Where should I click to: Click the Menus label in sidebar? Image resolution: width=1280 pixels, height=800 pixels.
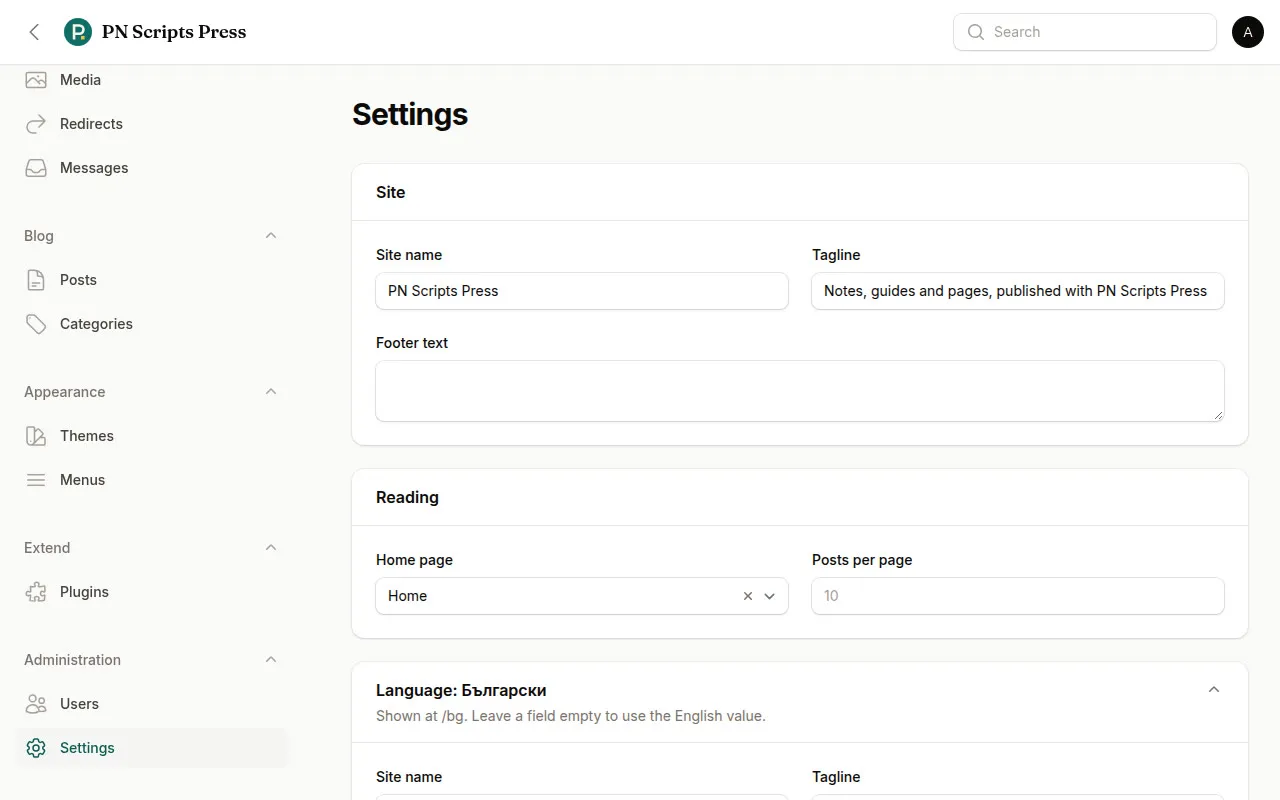[82, 480]
